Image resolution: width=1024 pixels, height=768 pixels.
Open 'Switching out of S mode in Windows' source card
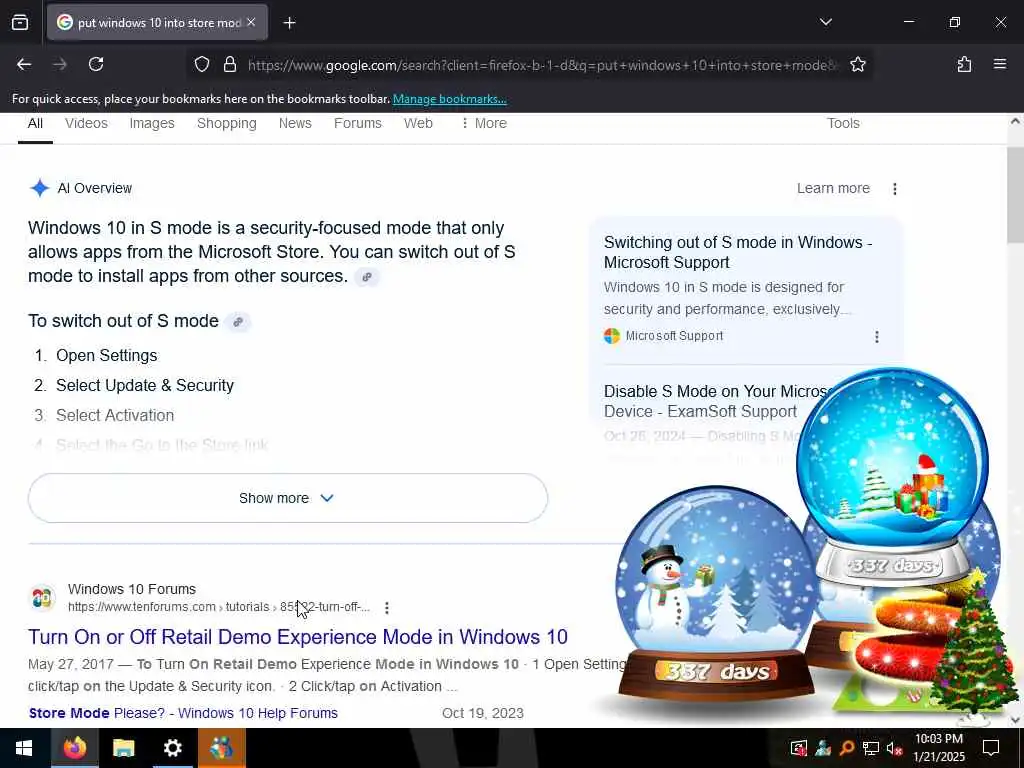pos(737,252)
